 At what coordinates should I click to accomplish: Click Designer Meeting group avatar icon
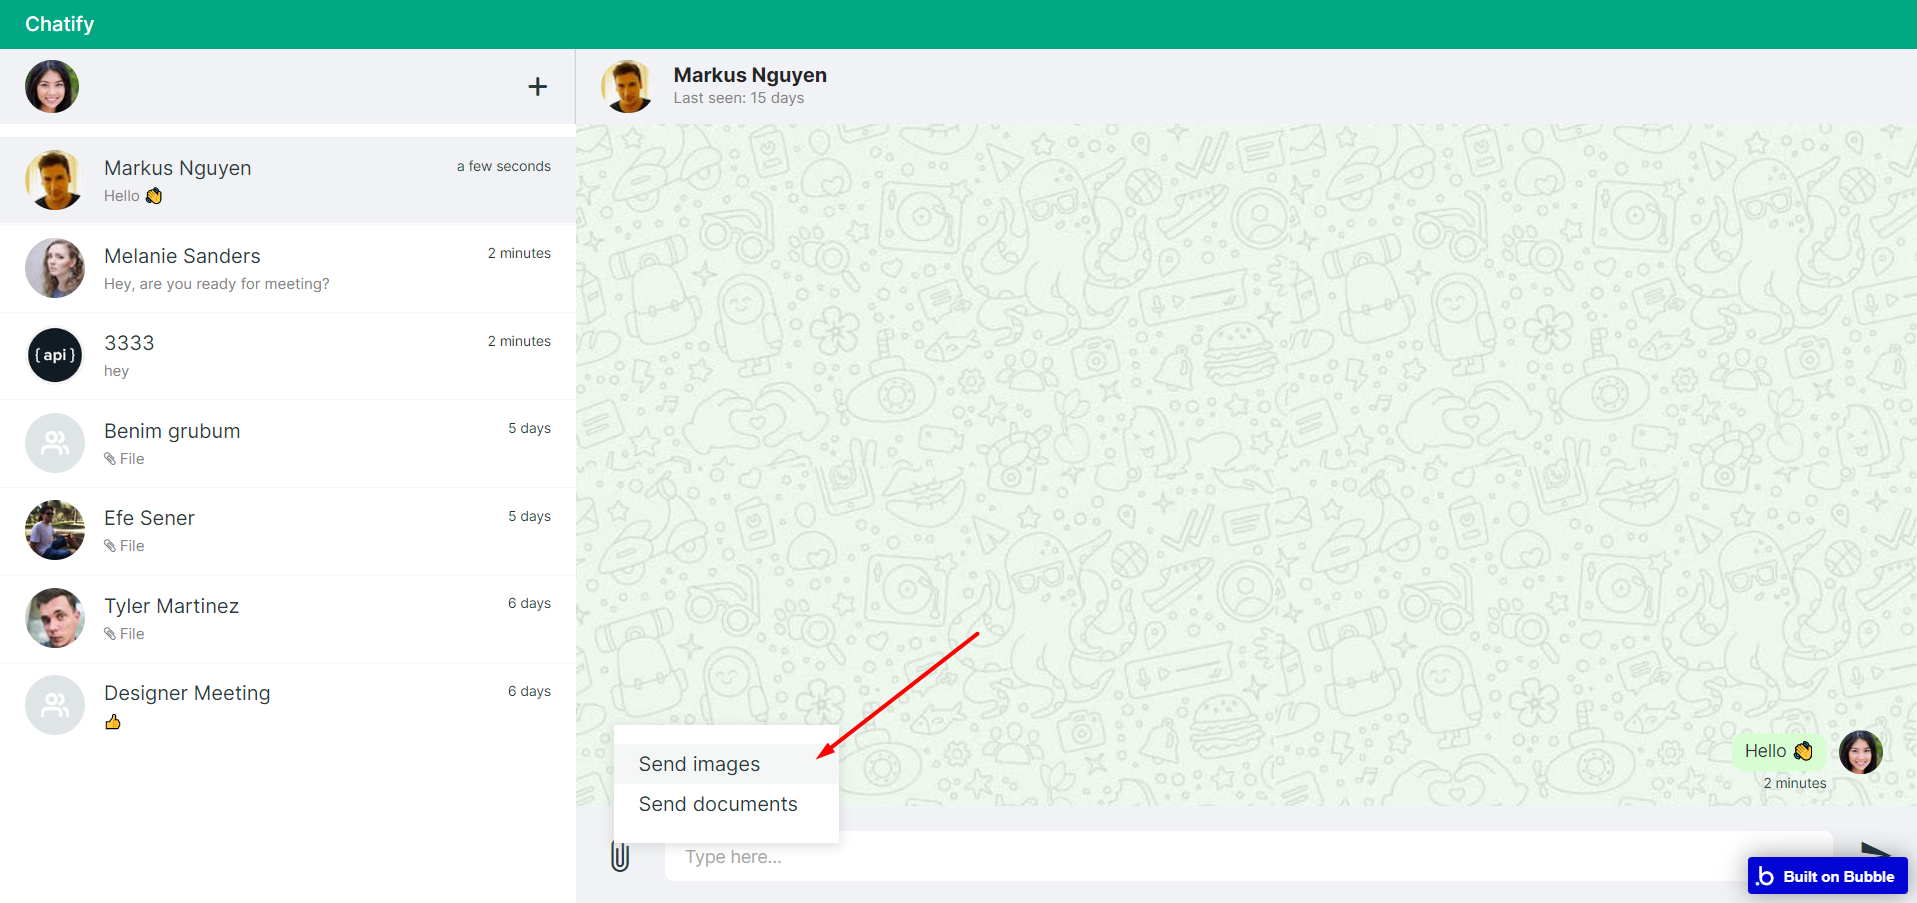[54, 705]
